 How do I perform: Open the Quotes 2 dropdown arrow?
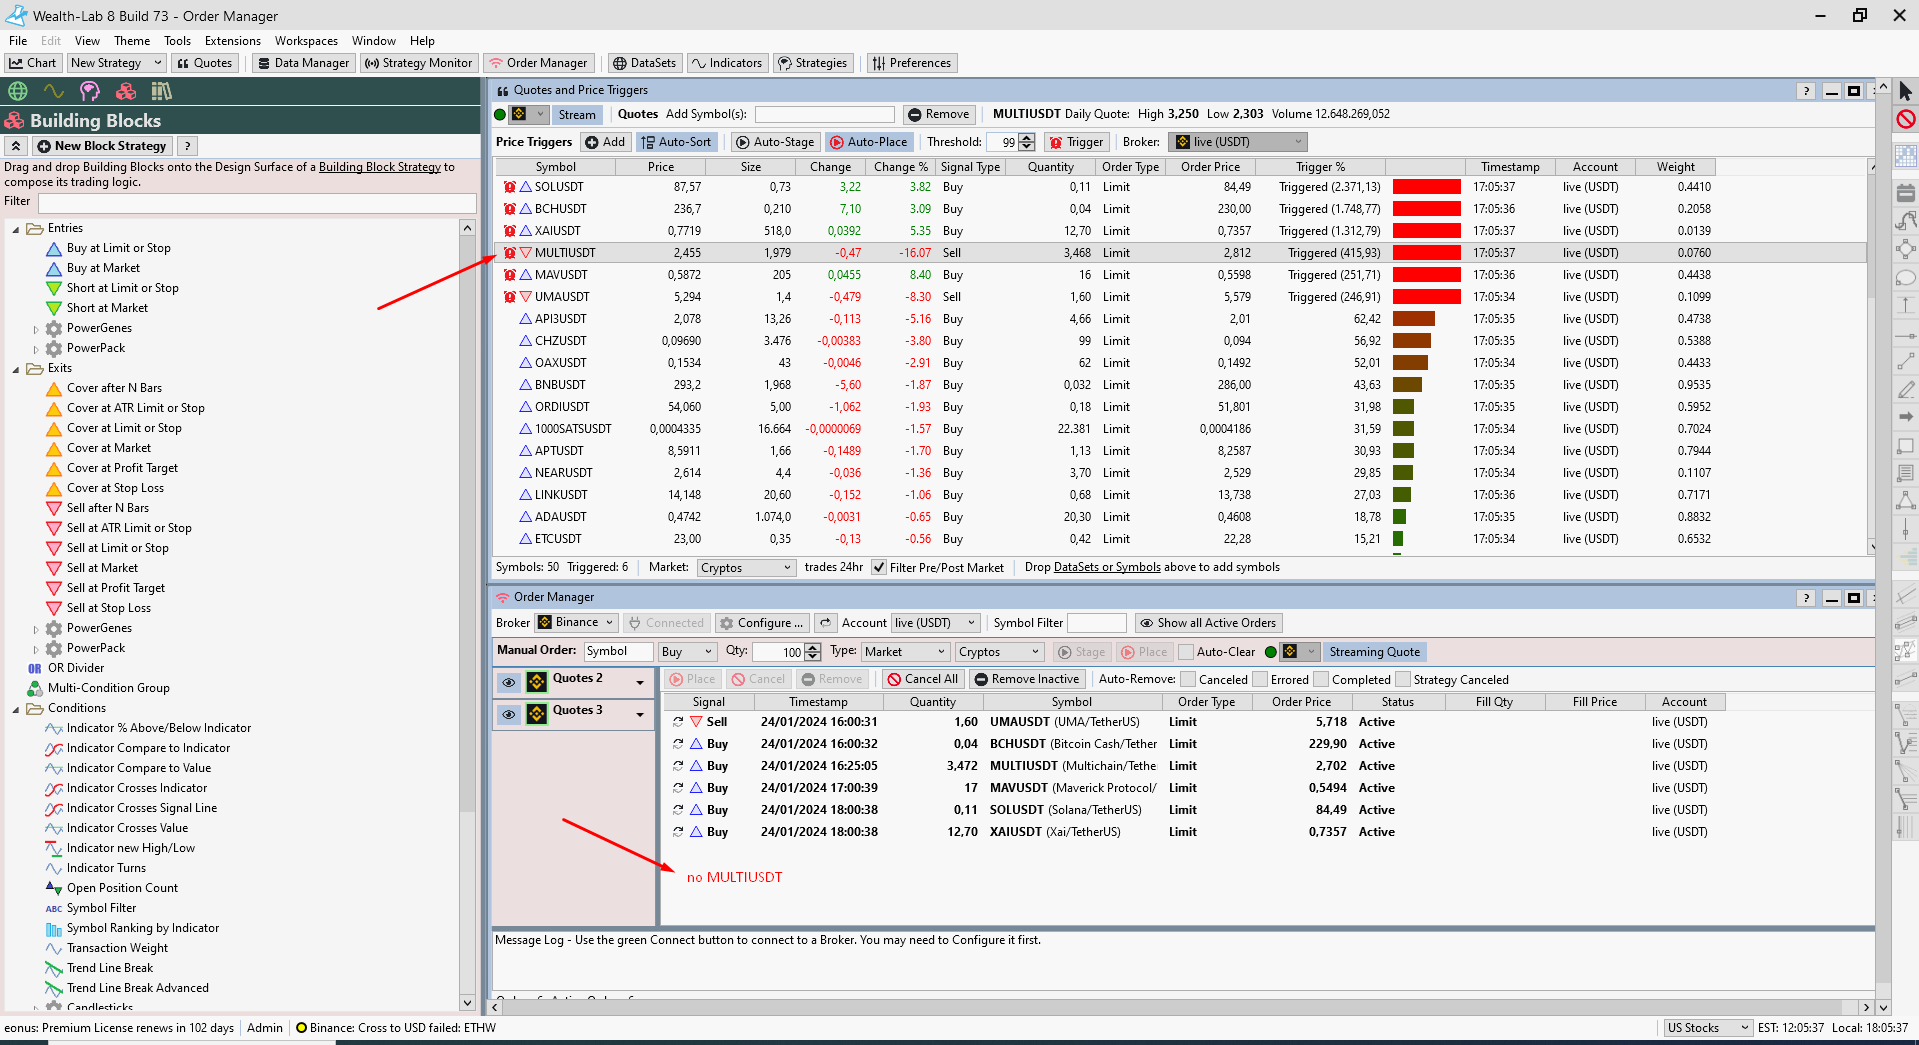pos(640,682)
